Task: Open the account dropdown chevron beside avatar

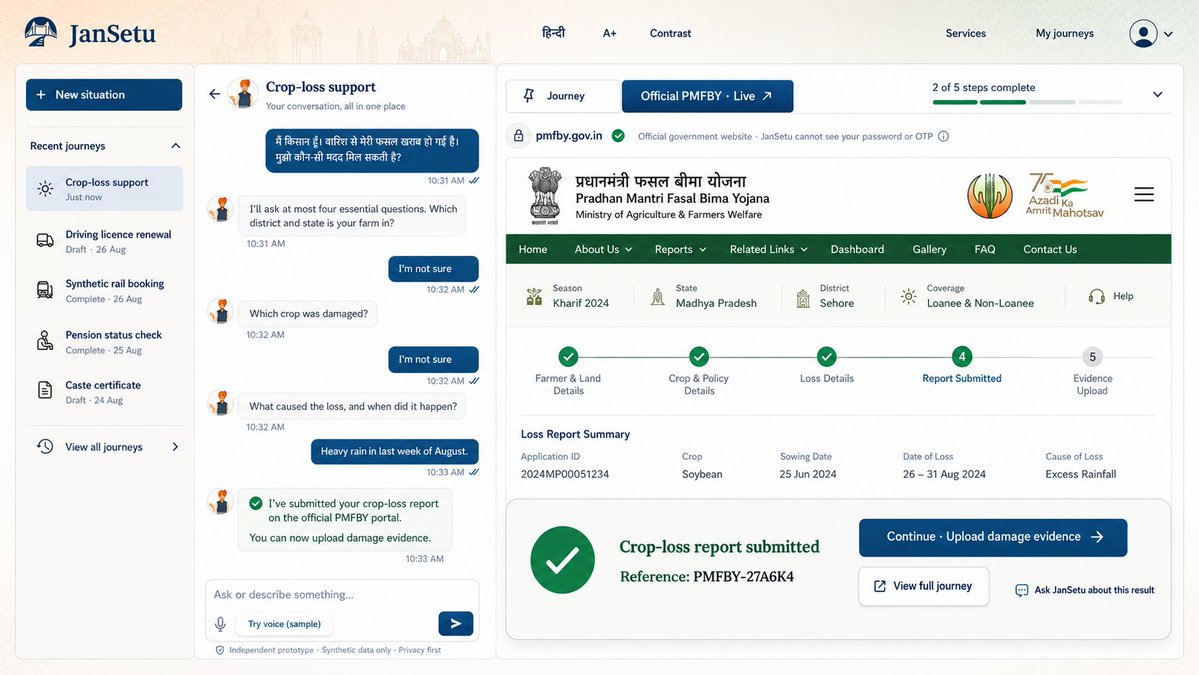Action: (1168, 34)
